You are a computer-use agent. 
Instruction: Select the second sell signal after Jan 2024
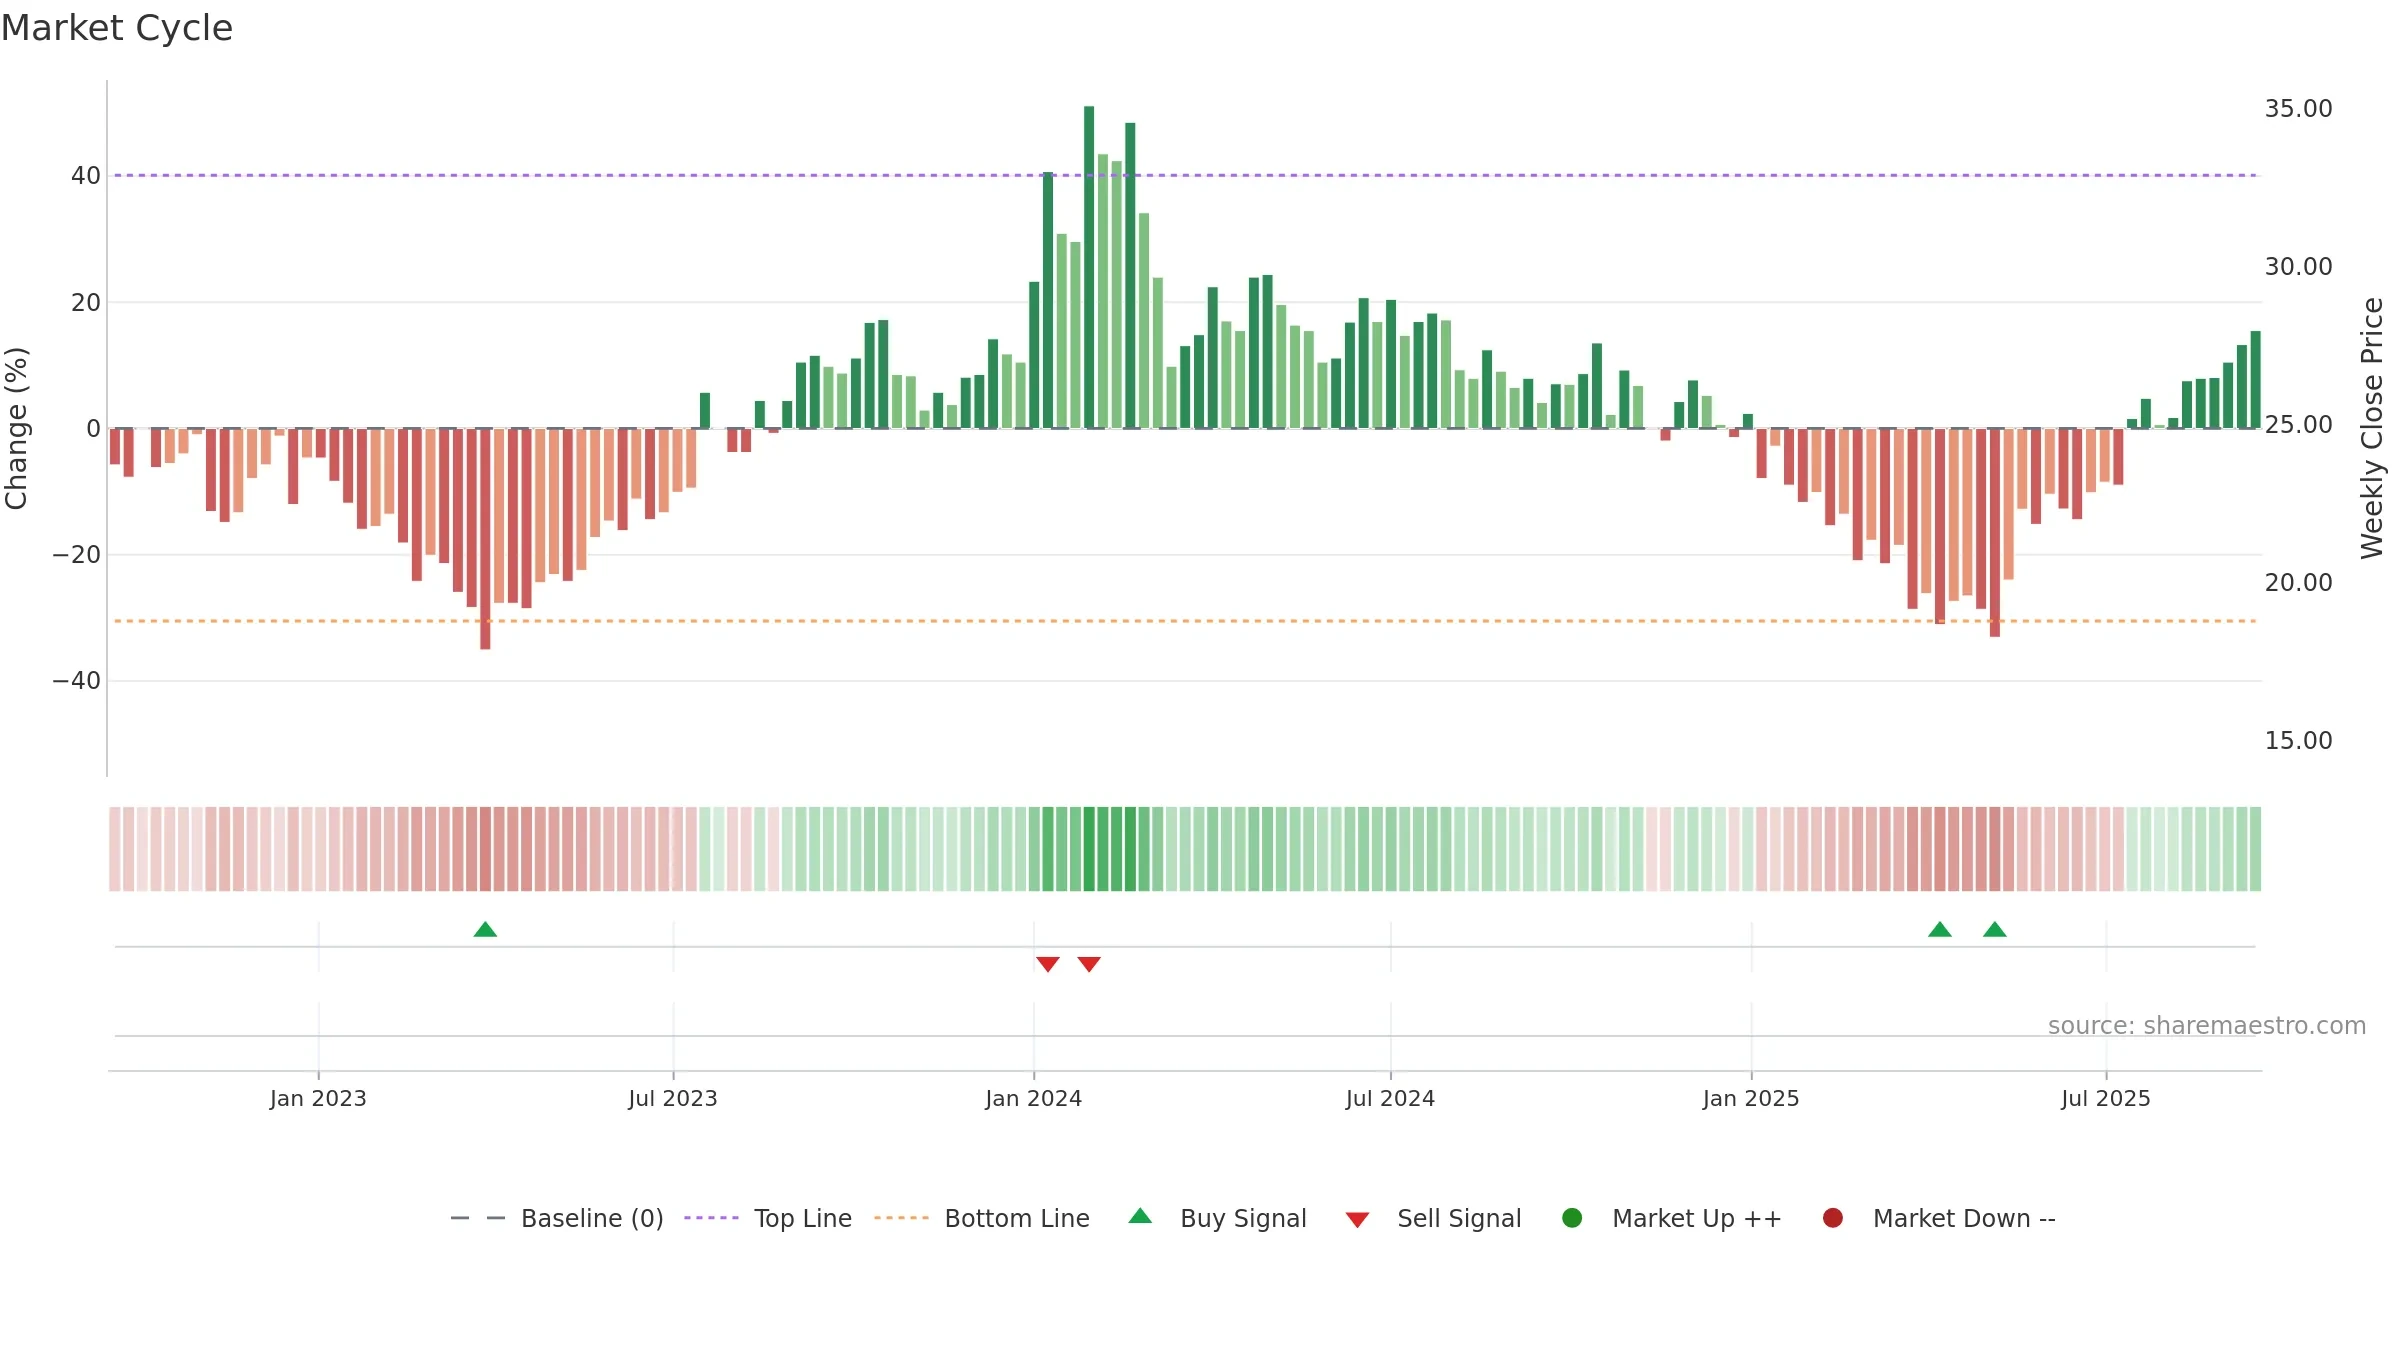point(1089,964)
